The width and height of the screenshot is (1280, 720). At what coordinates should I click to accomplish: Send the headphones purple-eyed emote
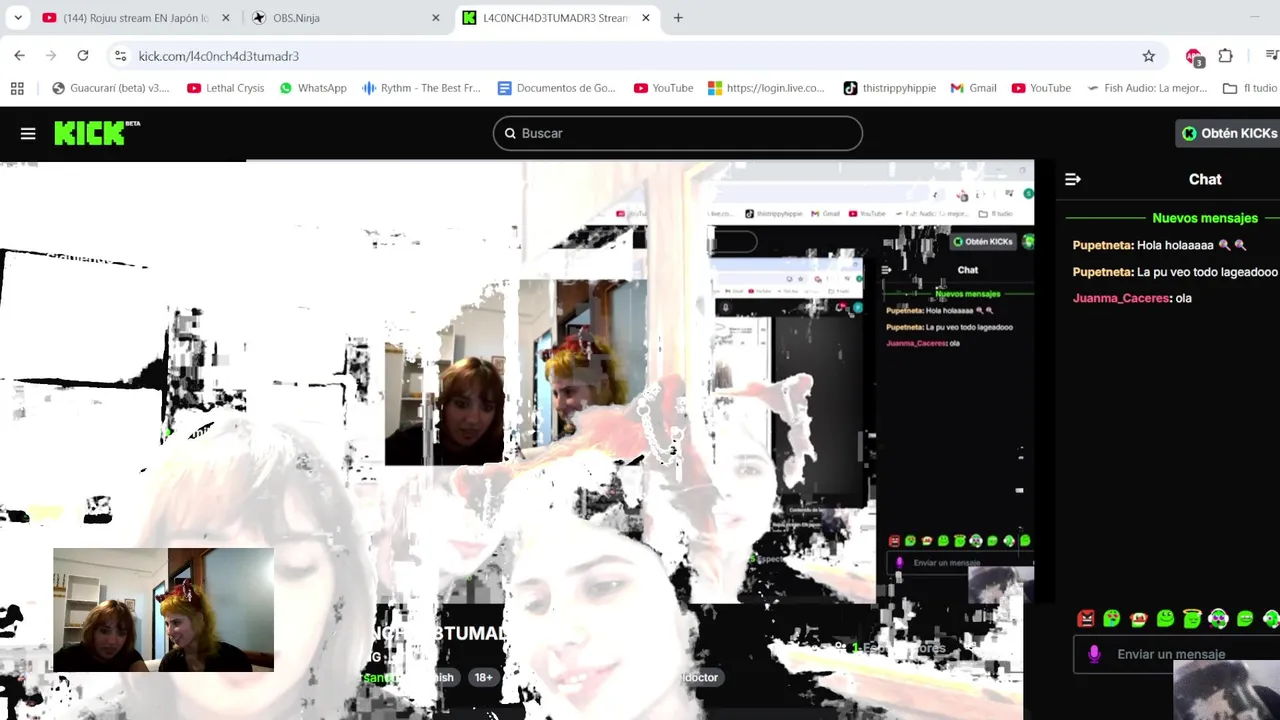pos(1218,619)
